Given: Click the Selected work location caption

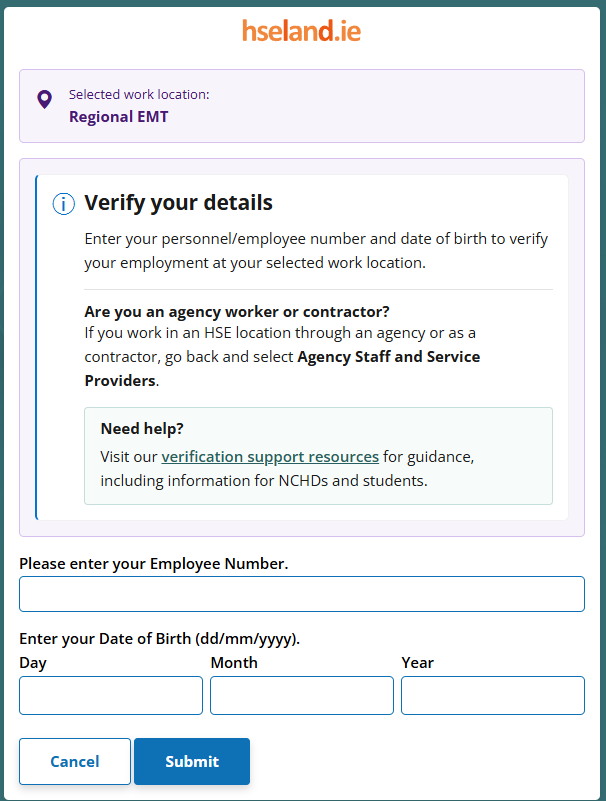Looking at the screenshot, I should 139,95.
